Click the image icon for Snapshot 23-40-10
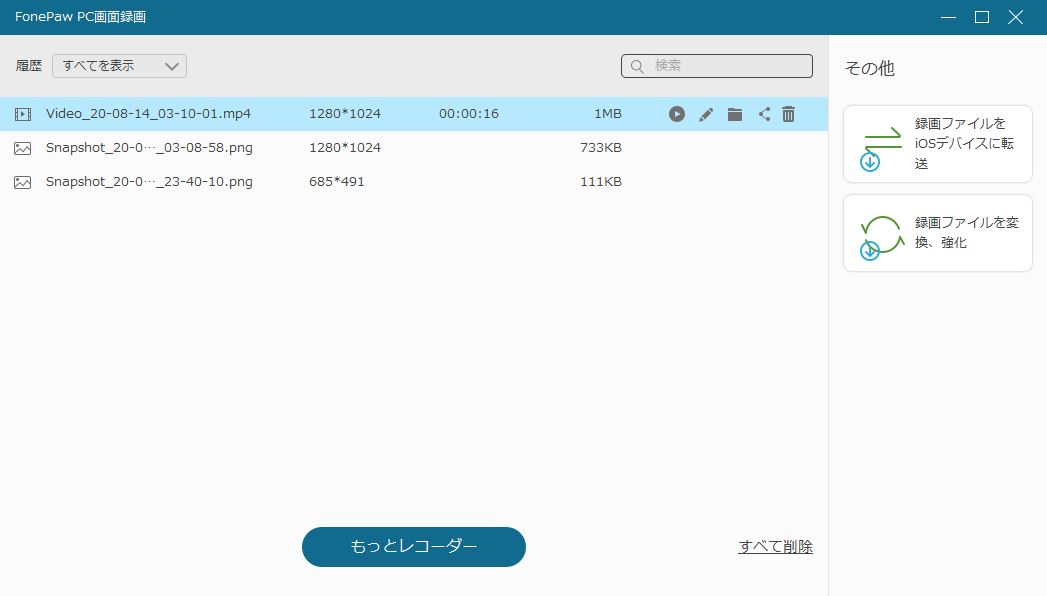1047x596 pixels. point(23,182)
